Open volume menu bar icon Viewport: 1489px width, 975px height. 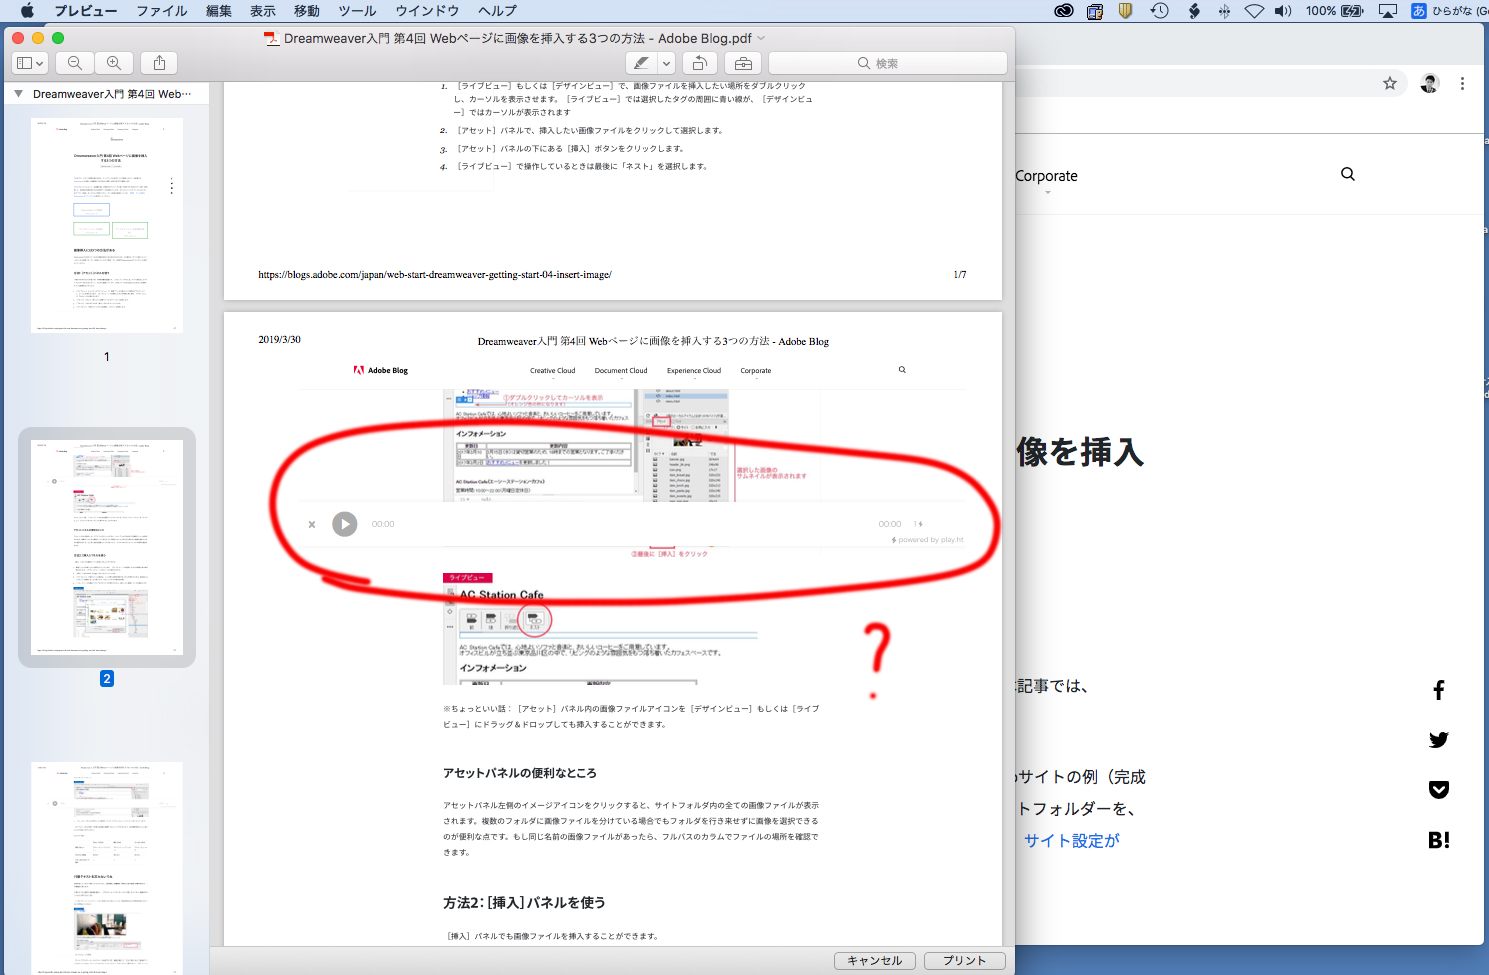coord(1283,11)
